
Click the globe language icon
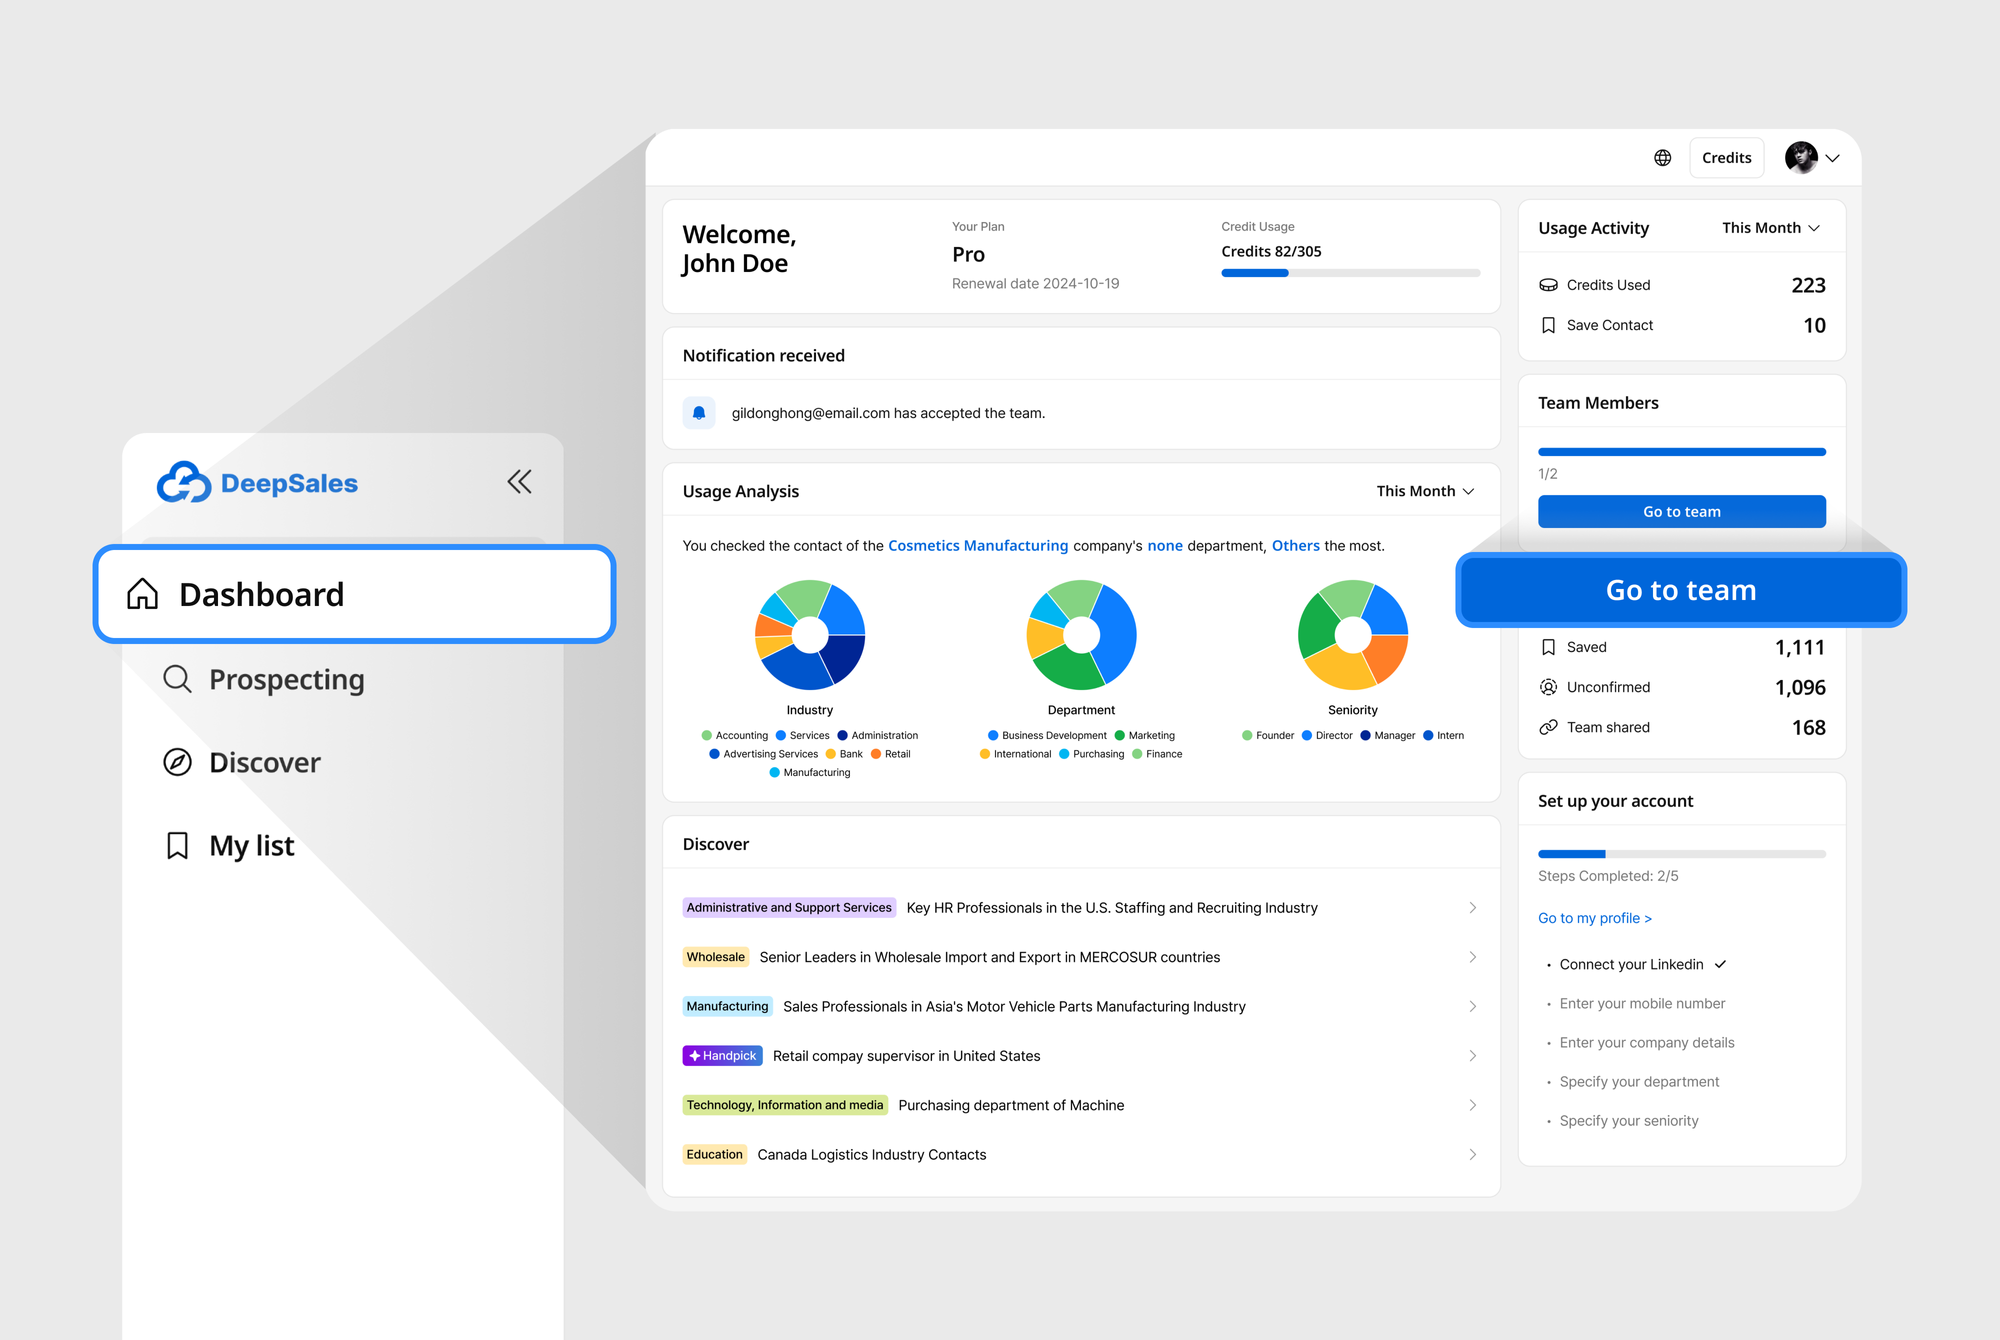click(1662, 158)
